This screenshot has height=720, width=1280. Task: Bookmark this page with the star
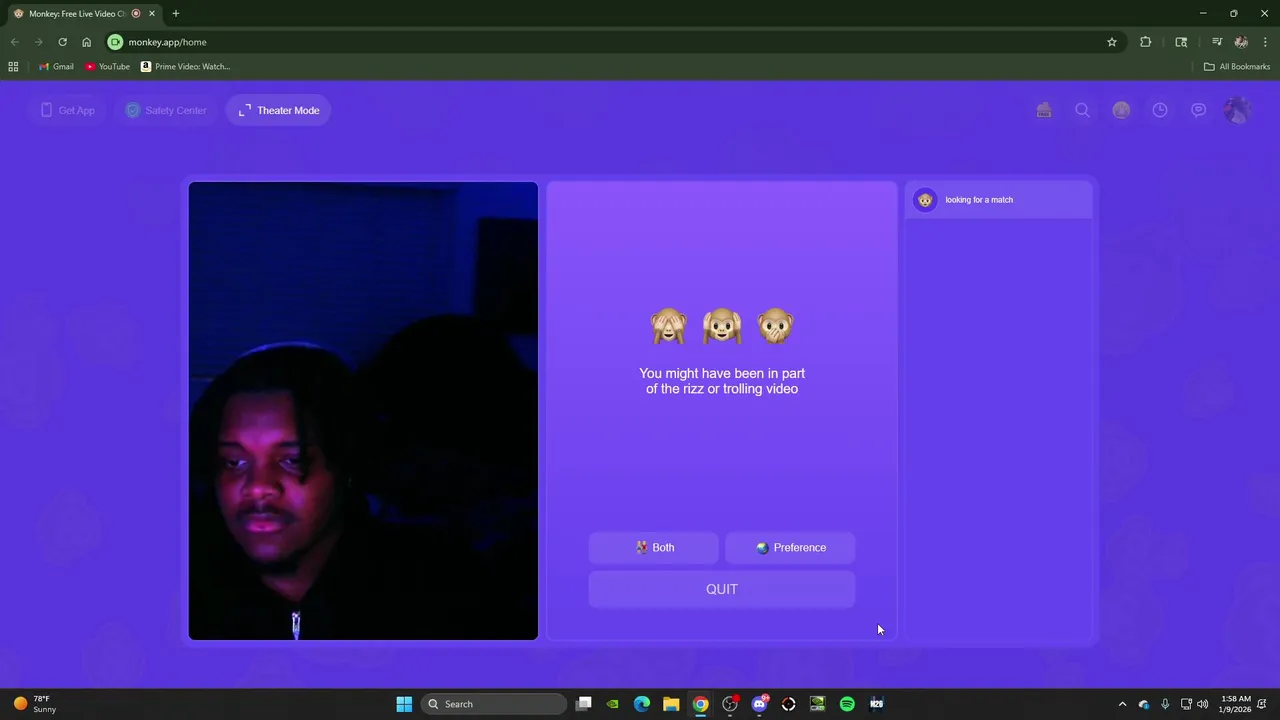pos(1111,42)
